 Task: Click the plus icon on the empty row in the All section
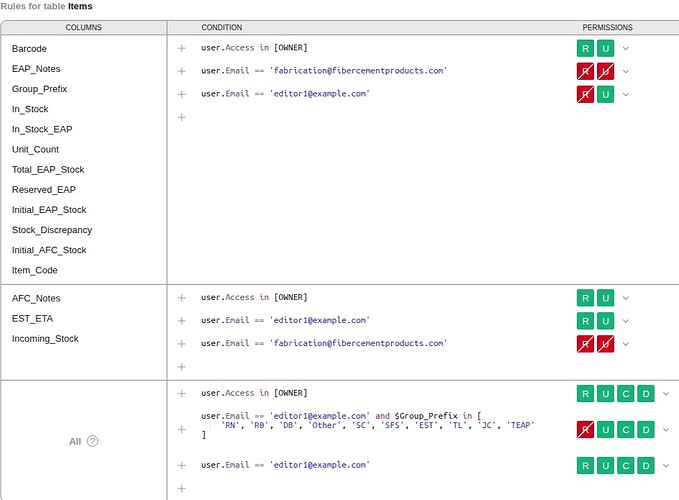click(182, 488)
